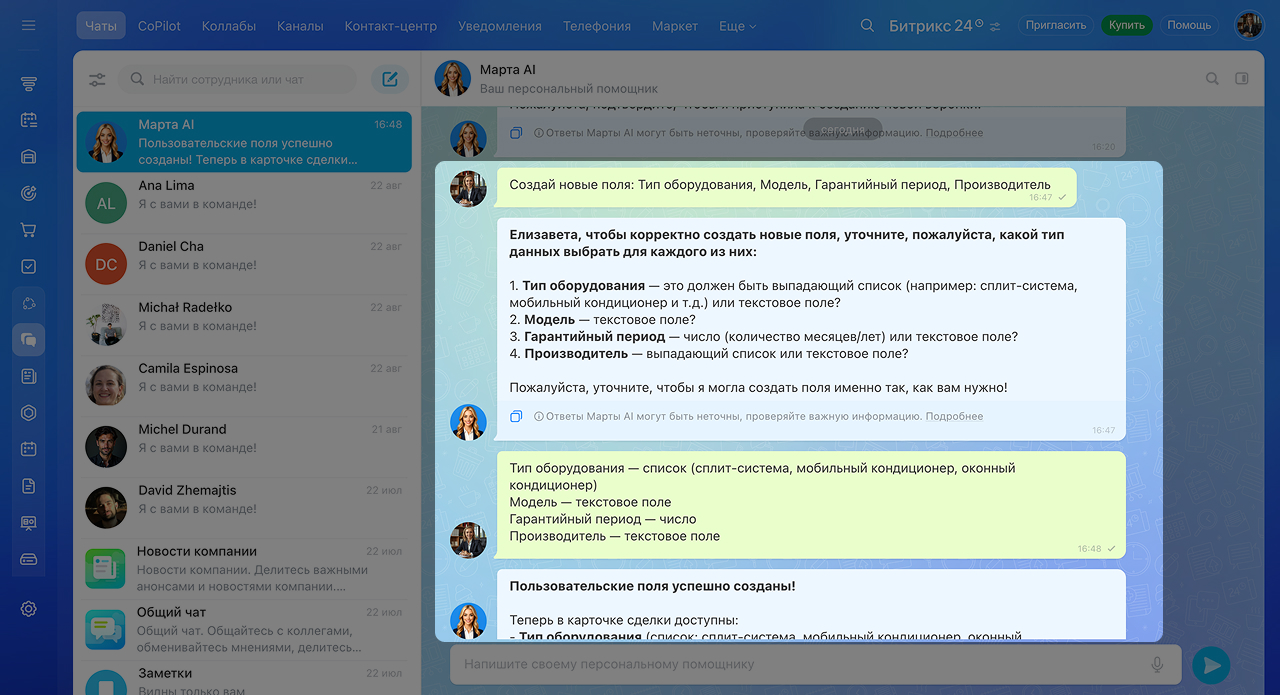The width and height of the screenshot is (1280, 695).
Task: Click the microphone voice input icon
Action: 1157,665
